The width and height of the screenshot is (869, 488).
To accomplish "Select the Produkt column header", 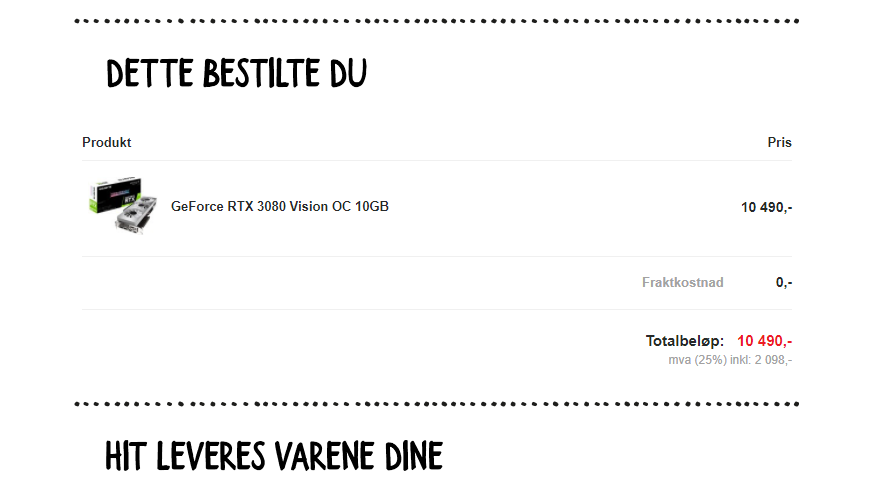I will point(106,142).
